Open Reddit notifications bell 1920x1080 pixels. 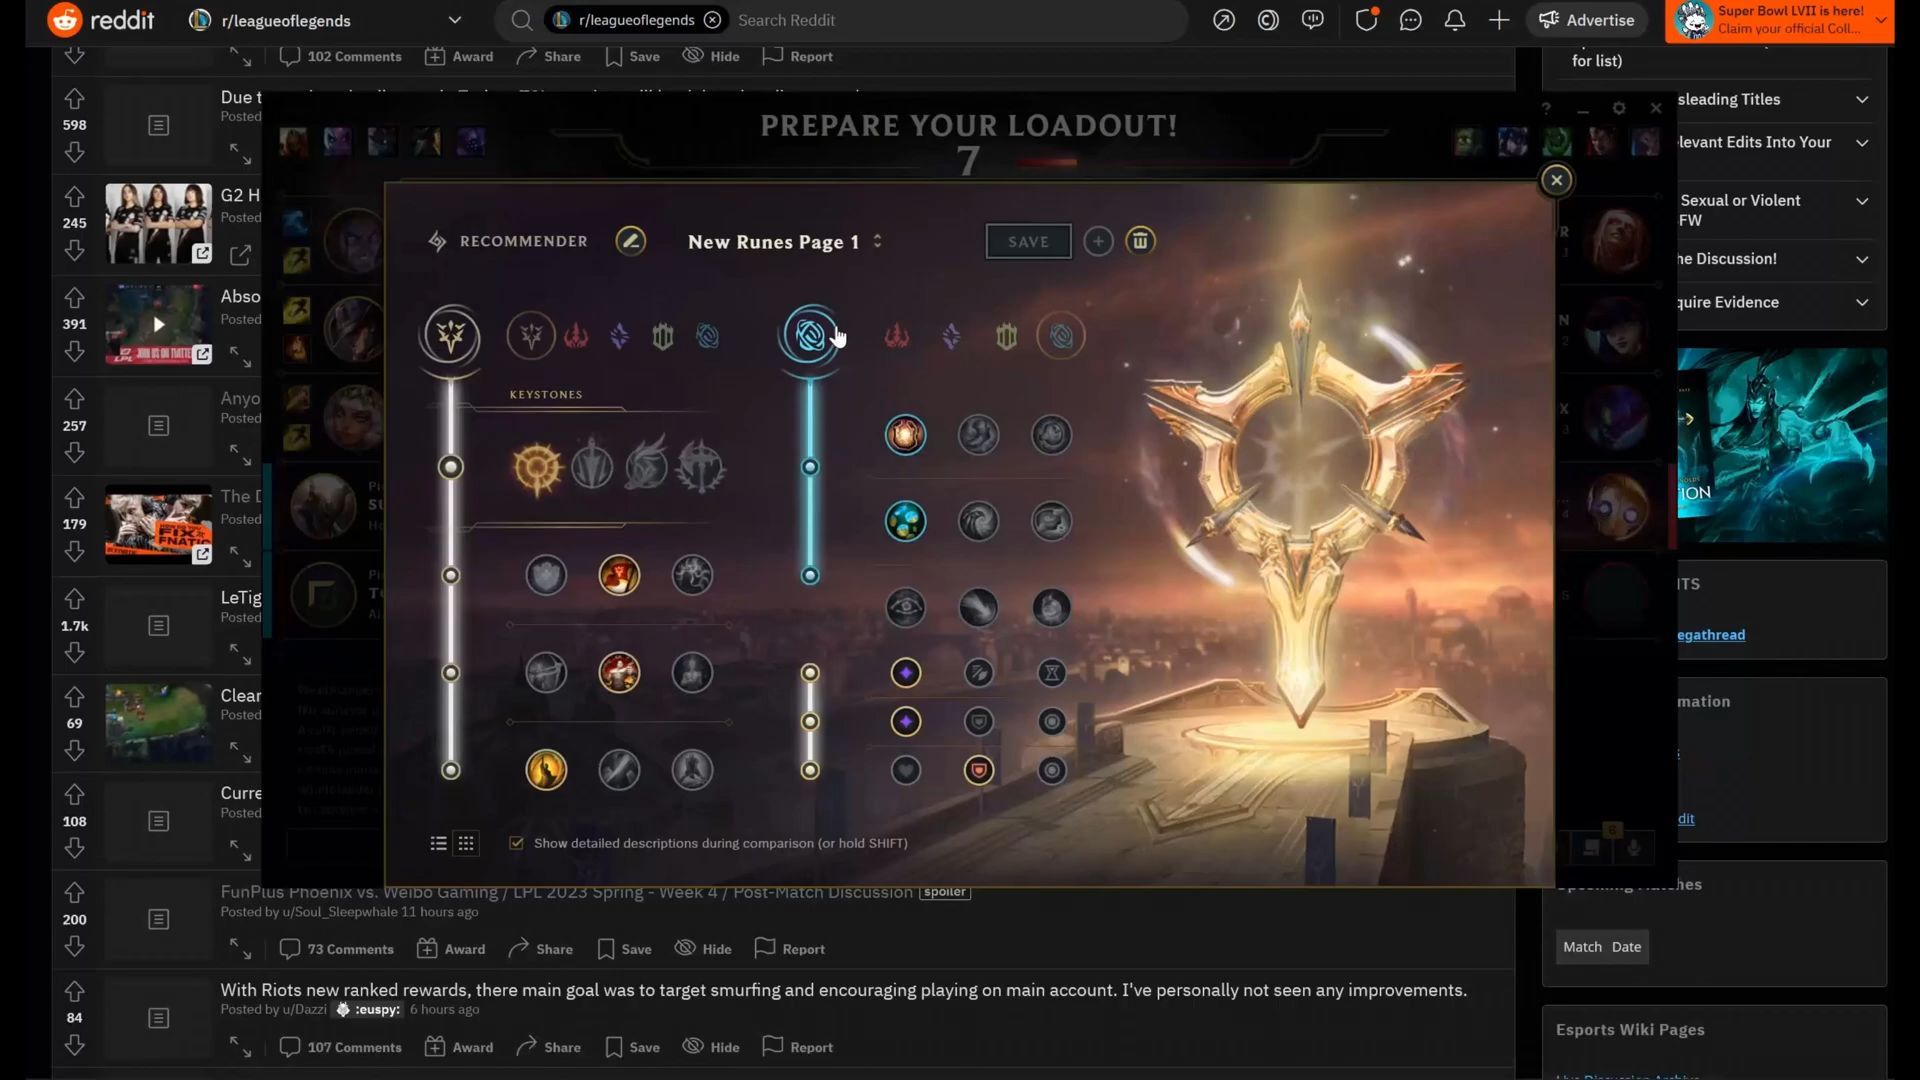tap(1455, 20)
